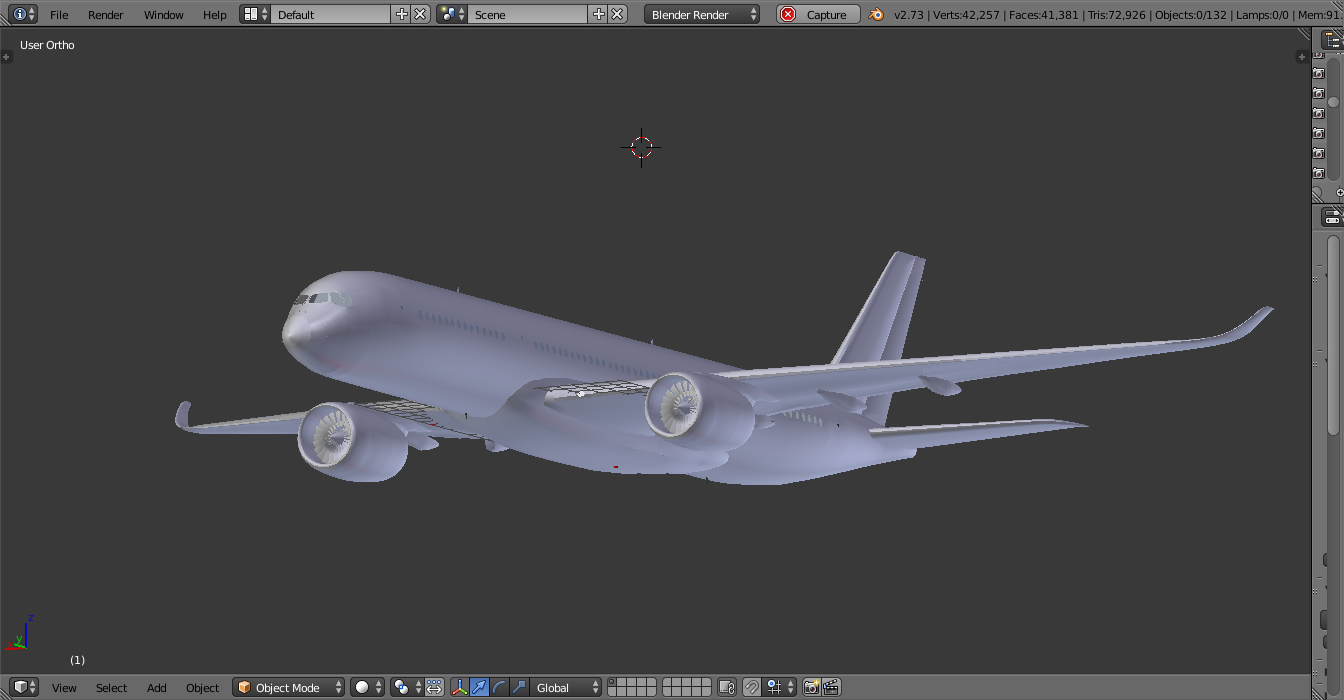Open the Properties editor type icon
Screen dimensions: 1344x700
coord(1333,217)
